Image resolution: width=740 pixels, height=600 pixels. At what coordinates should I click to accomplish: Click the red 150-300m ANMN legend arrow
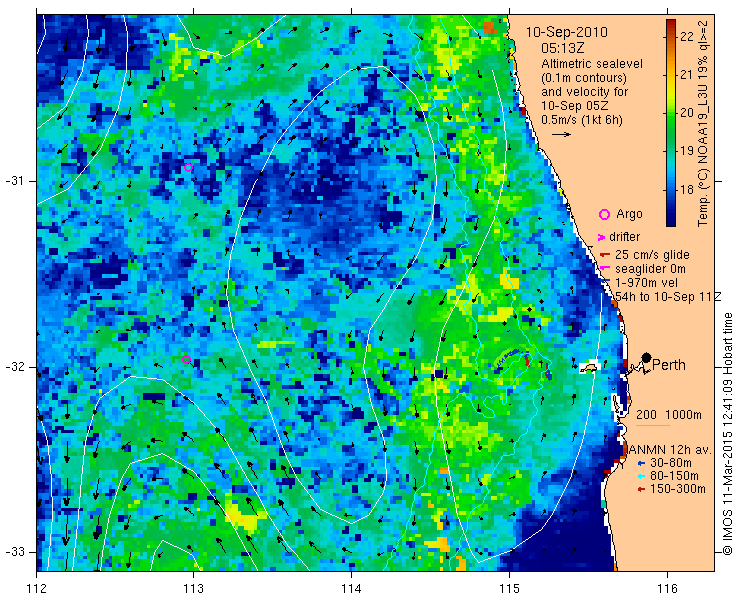[641, 489]
